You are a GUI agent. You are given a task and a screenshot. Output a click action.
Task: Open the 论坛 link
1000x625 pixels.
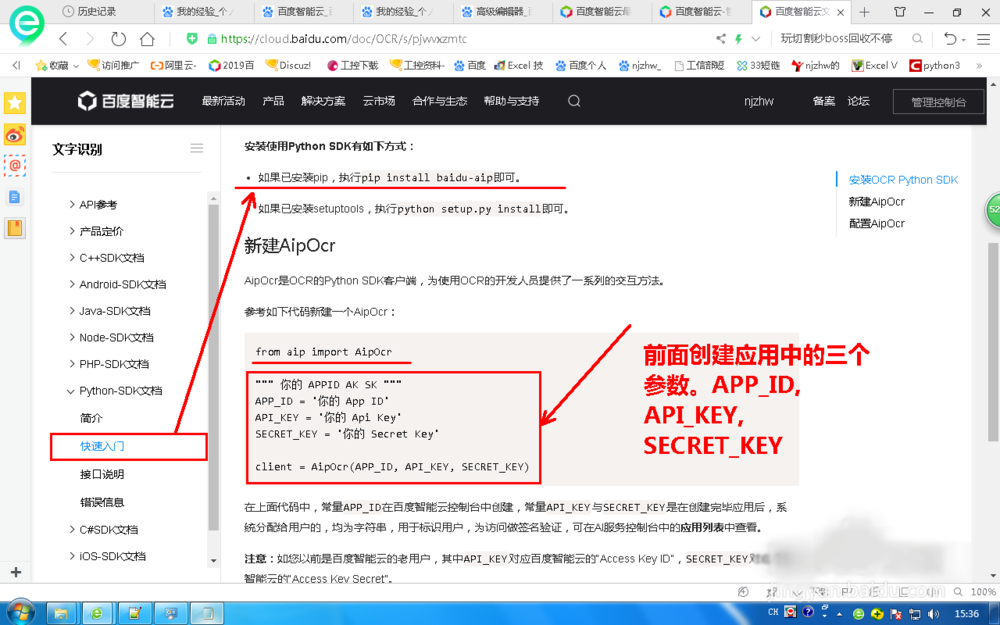pyautogui.click(x=858, y=101)
